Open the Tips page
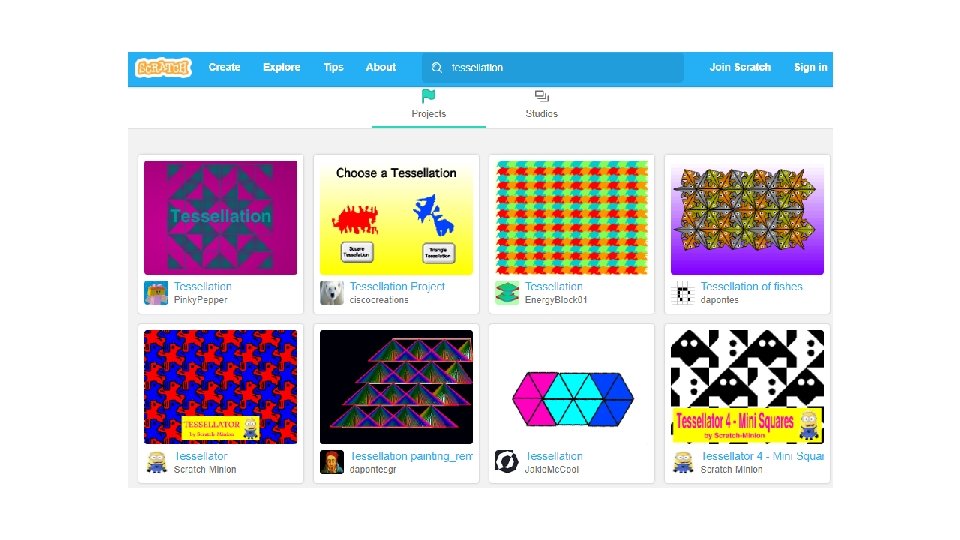Image resolution: width=960 pixels, height=540 pixels. tap(333, 67)
